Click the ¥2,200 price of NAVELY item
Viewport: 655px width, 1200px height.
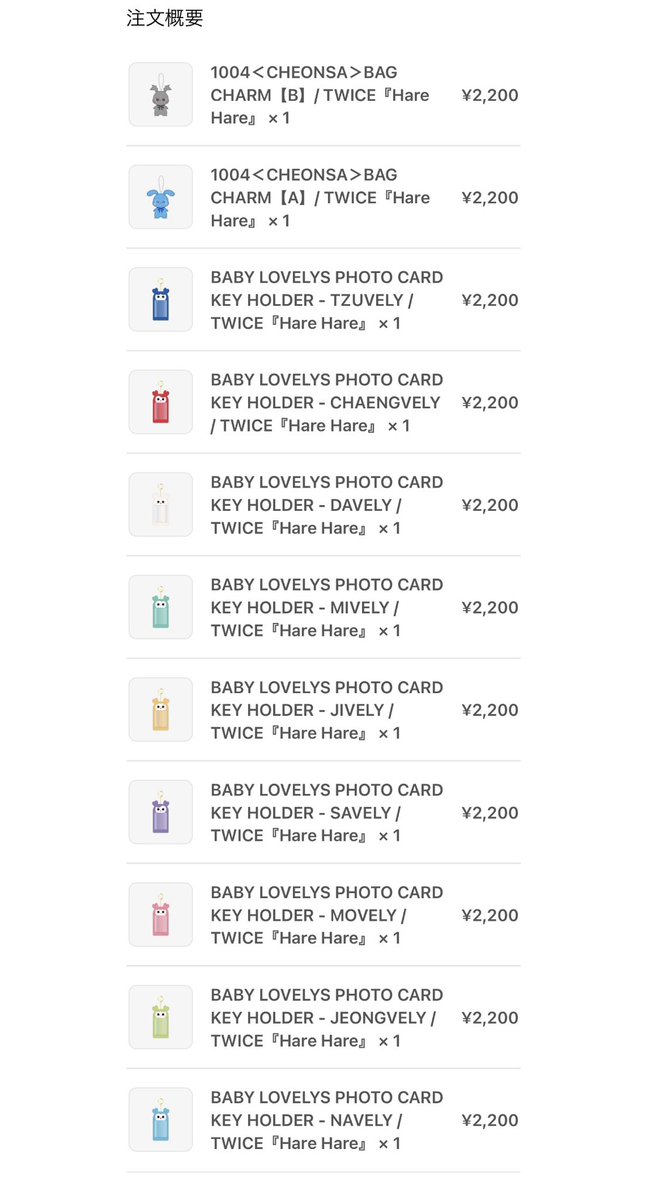490,1120
